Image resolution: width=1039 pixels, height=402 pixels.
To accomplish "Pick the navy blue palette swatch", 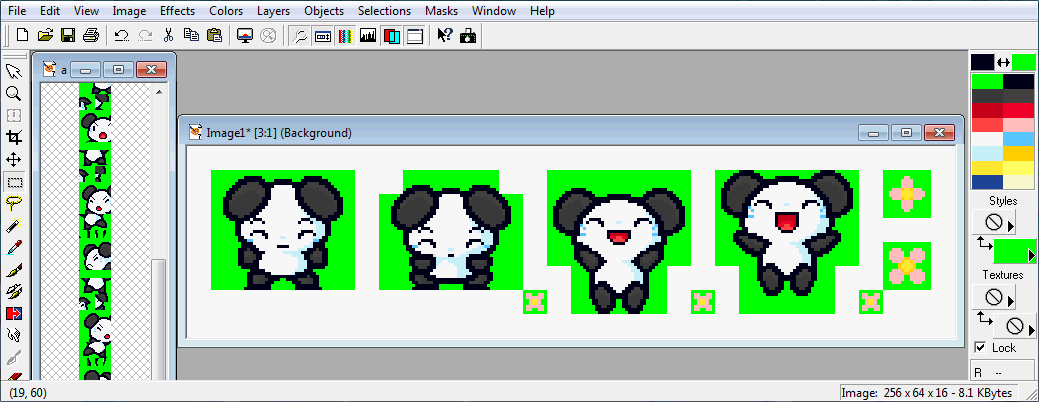I will pyautogui.click(x=987, y=181).
